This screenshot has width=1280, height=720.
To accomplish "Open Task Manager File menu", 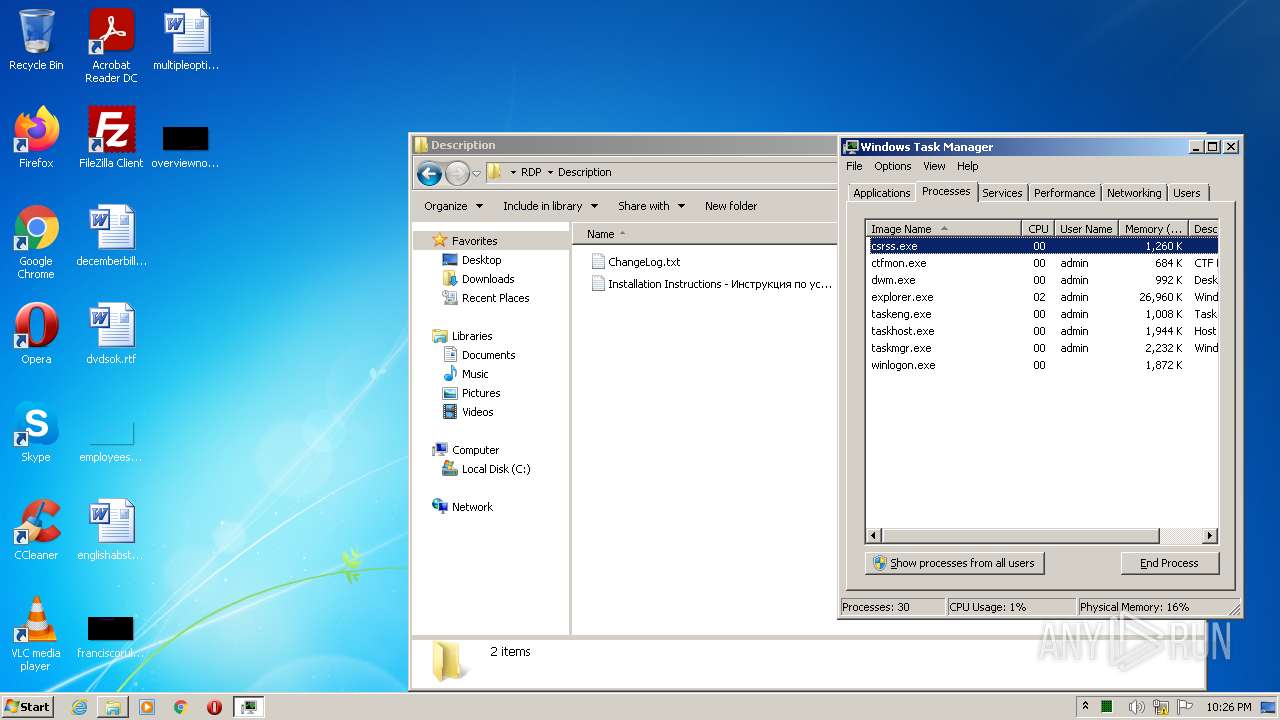I will [x=854, y=166].
